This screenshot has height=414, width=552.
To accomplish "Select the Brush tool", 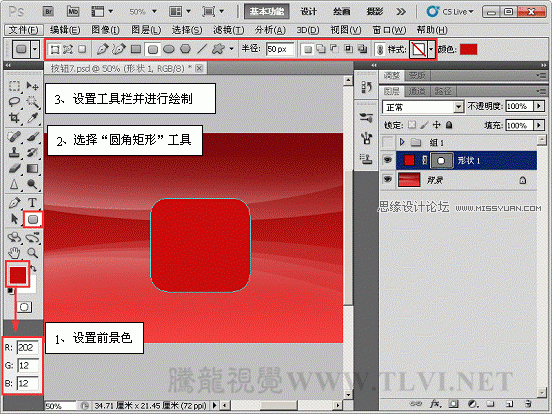I will [x=33, y=137].
